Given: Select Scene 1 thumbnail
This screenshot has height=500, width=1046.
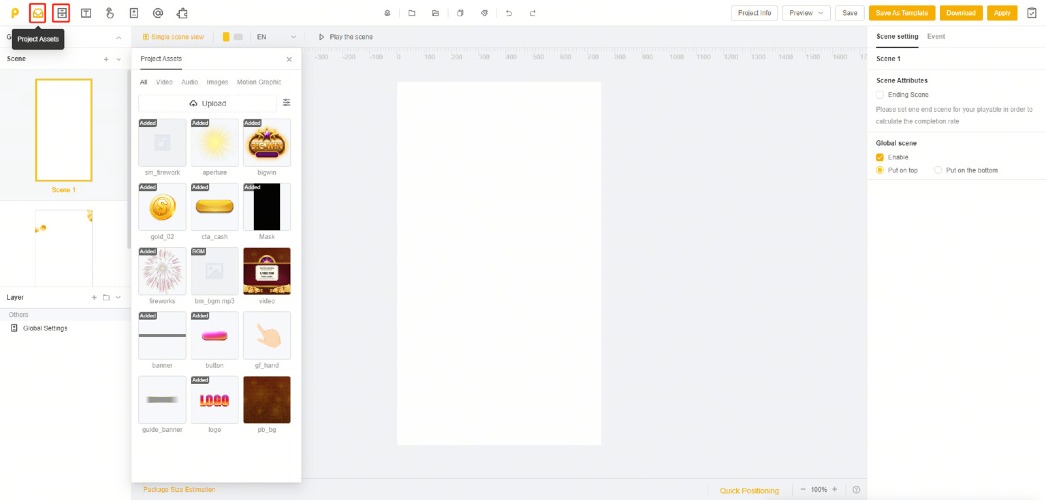Looking at the screenshot, I should [64, 130].
